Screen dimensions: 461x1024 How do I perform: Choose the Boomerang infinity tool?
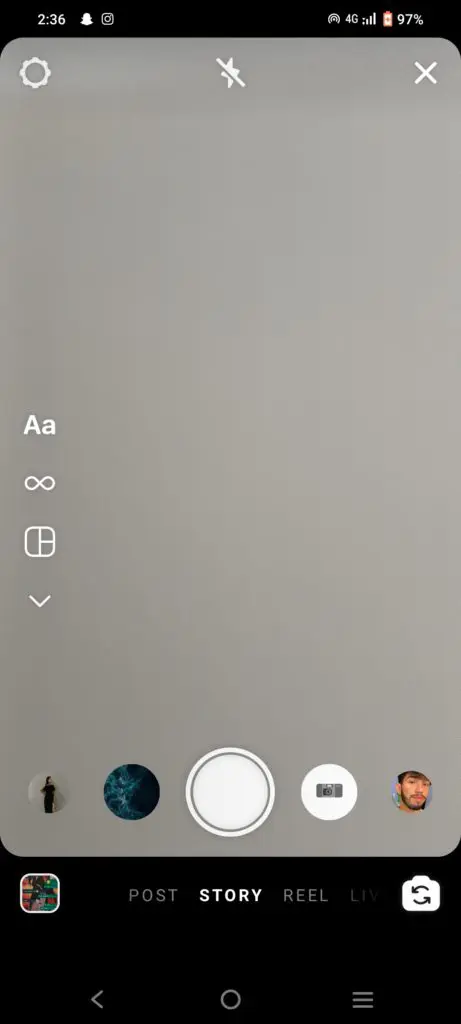point(40,483)
